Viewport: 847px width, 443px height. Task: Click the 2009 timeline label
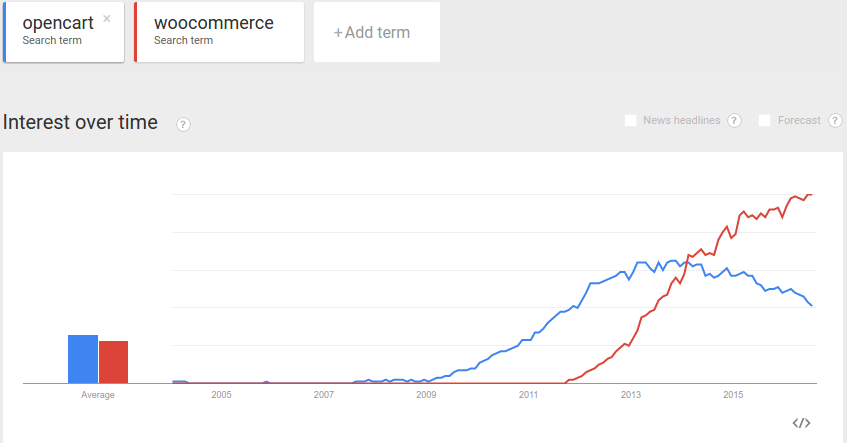[426, 395]
